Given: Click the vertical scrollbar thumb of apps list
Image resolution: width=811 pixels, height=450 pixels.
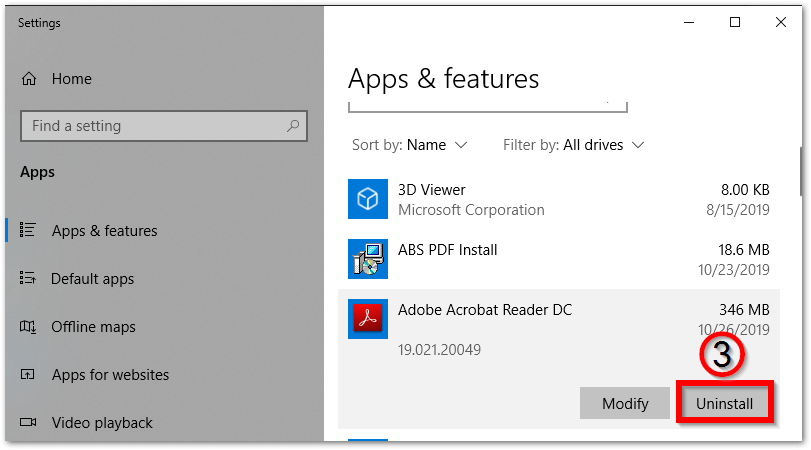Looking at the screenshot, I should pyautogui.click(x=801, y=171).
